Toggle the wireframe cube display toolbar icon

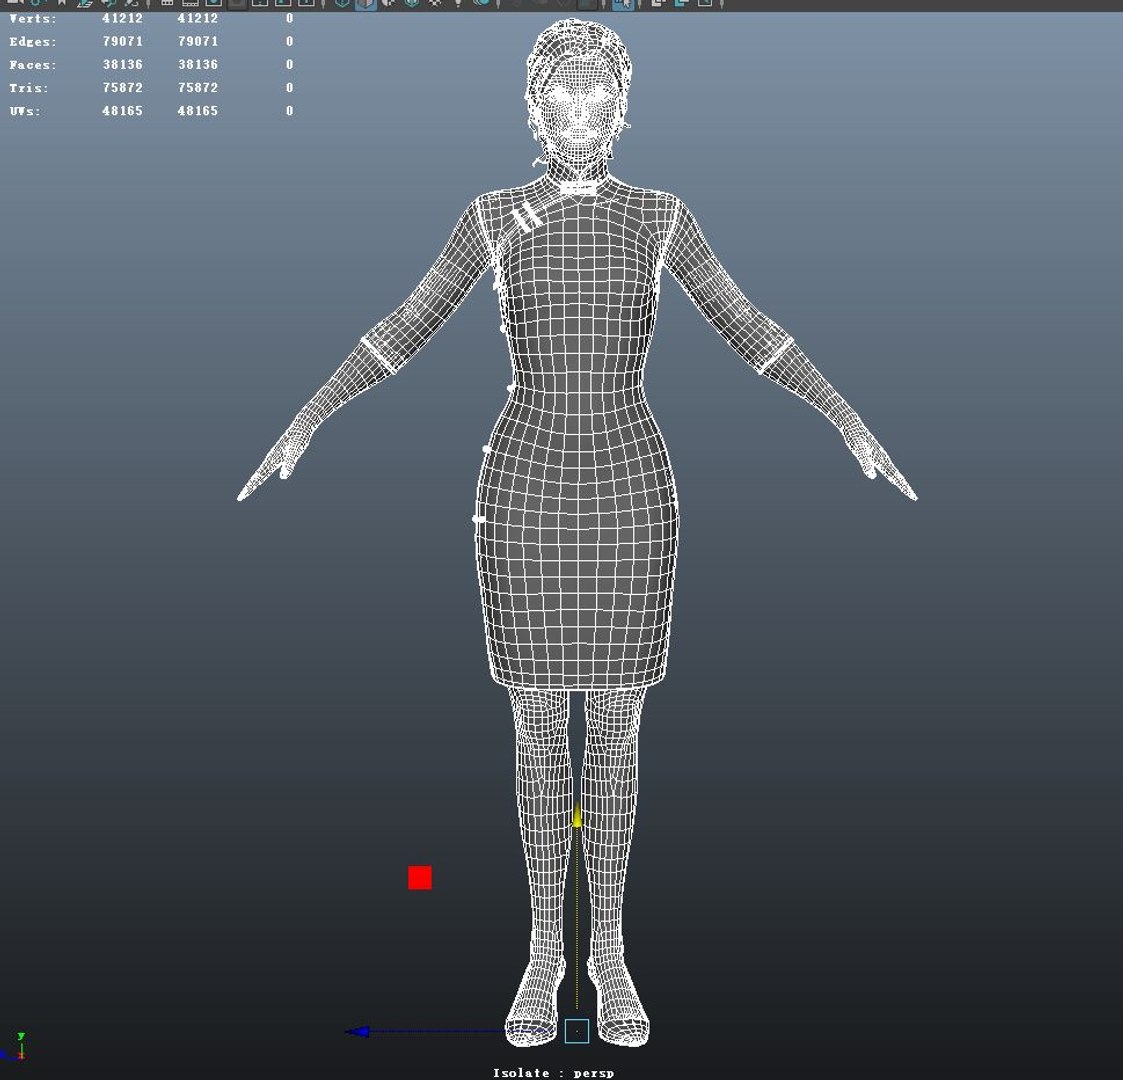click(342, 4)
